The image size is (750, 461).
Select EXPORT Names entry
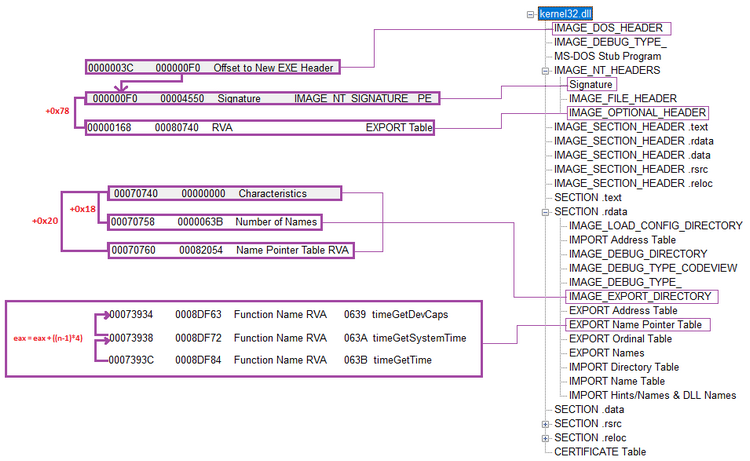[x=607, y=353]
